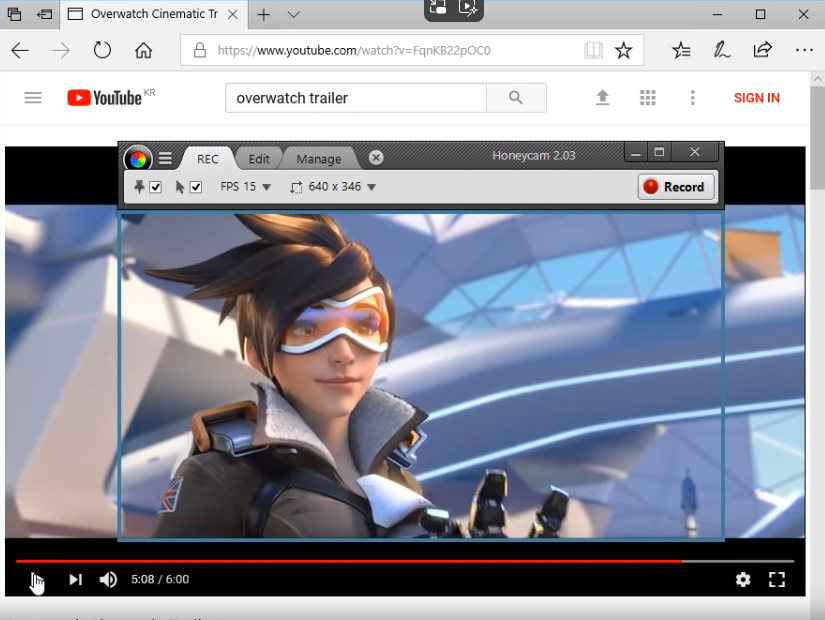Click the YouTube search magnifier button
The height and width of the screenshot is (620, 825).
pos(516,98)
